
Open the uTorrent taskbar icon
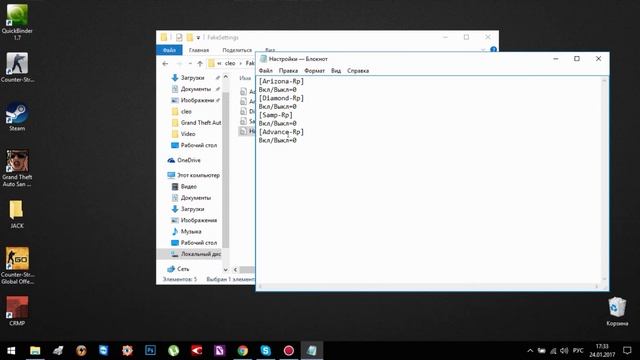pos(173,350)
